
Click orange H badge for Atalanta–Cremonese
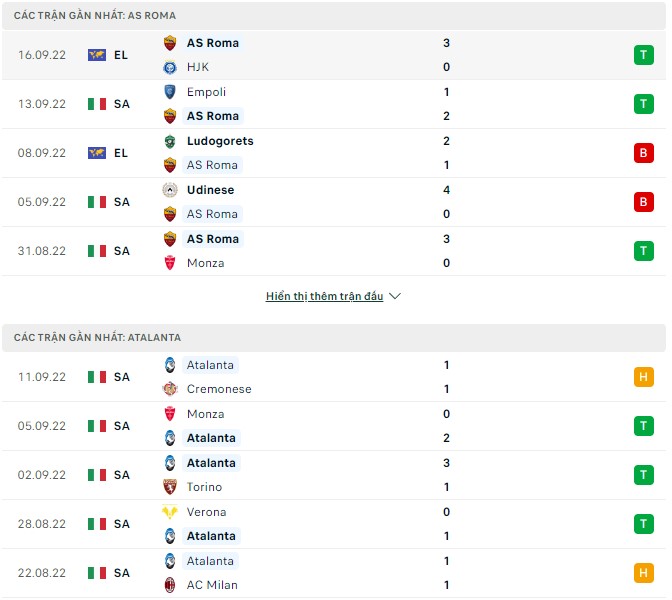coord(643,377)
